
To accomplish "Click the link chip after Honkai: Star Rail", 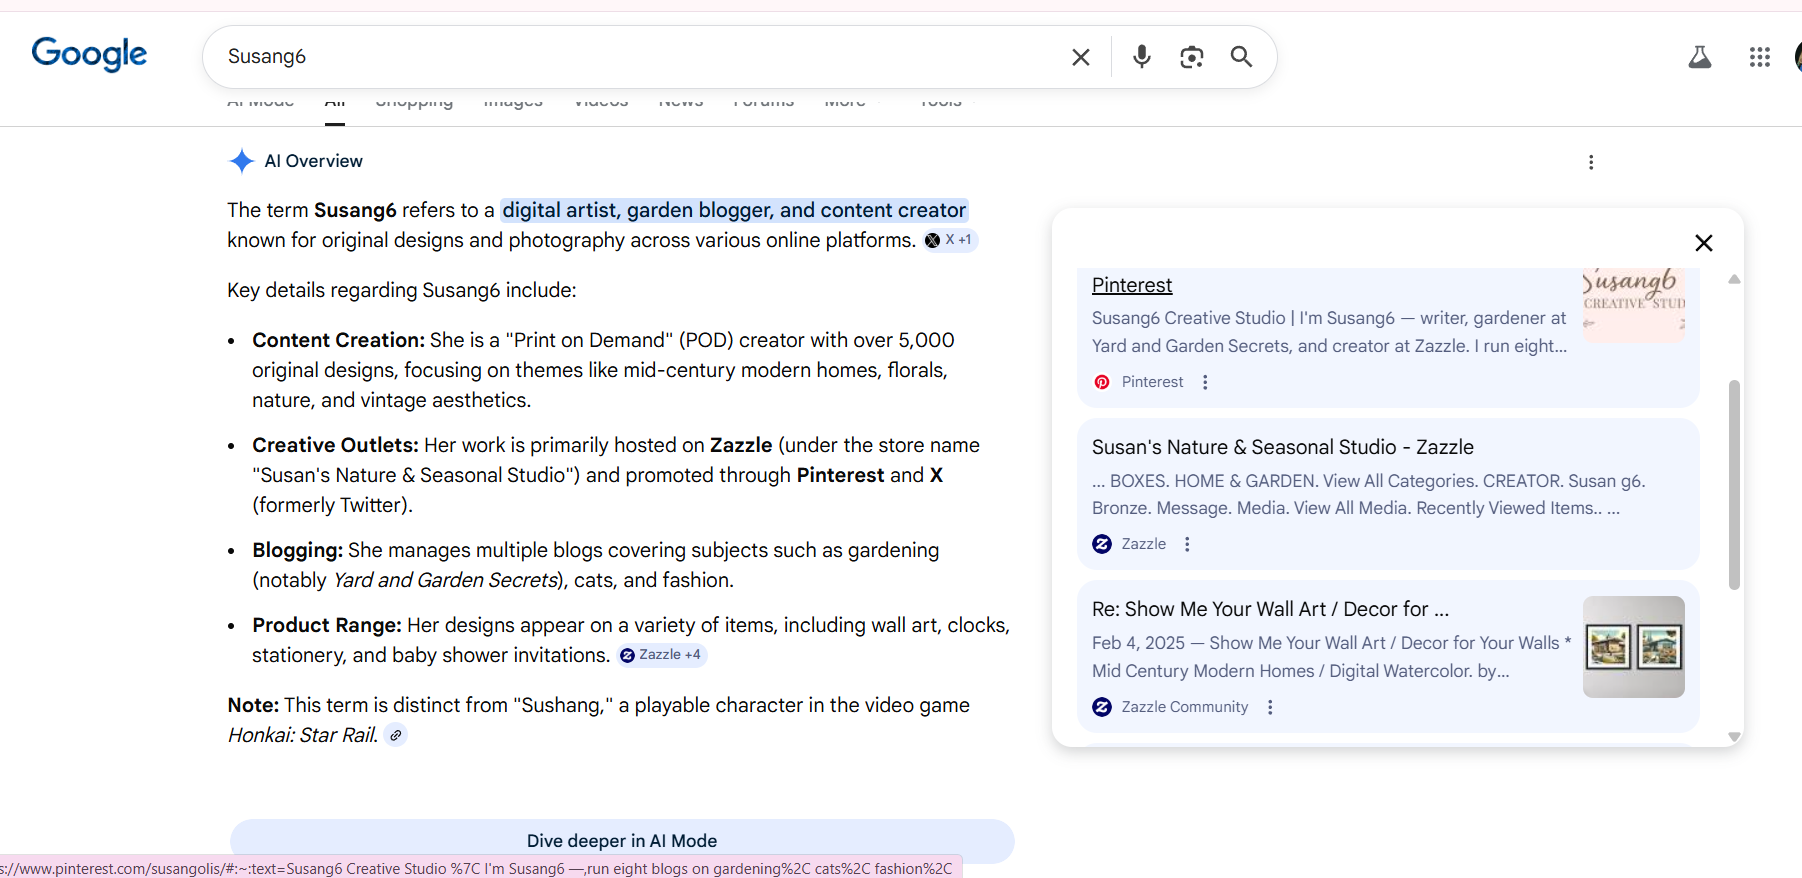I will point(396,735).
